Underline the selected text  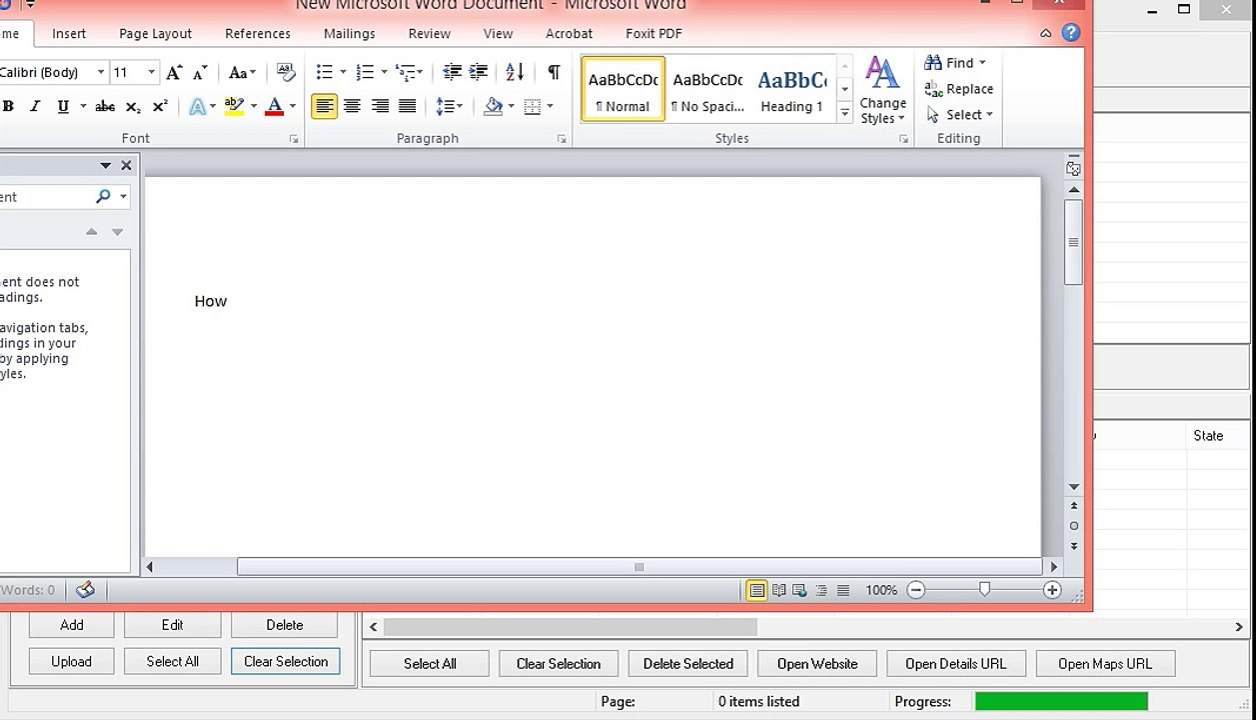click(x=63, y=106)
